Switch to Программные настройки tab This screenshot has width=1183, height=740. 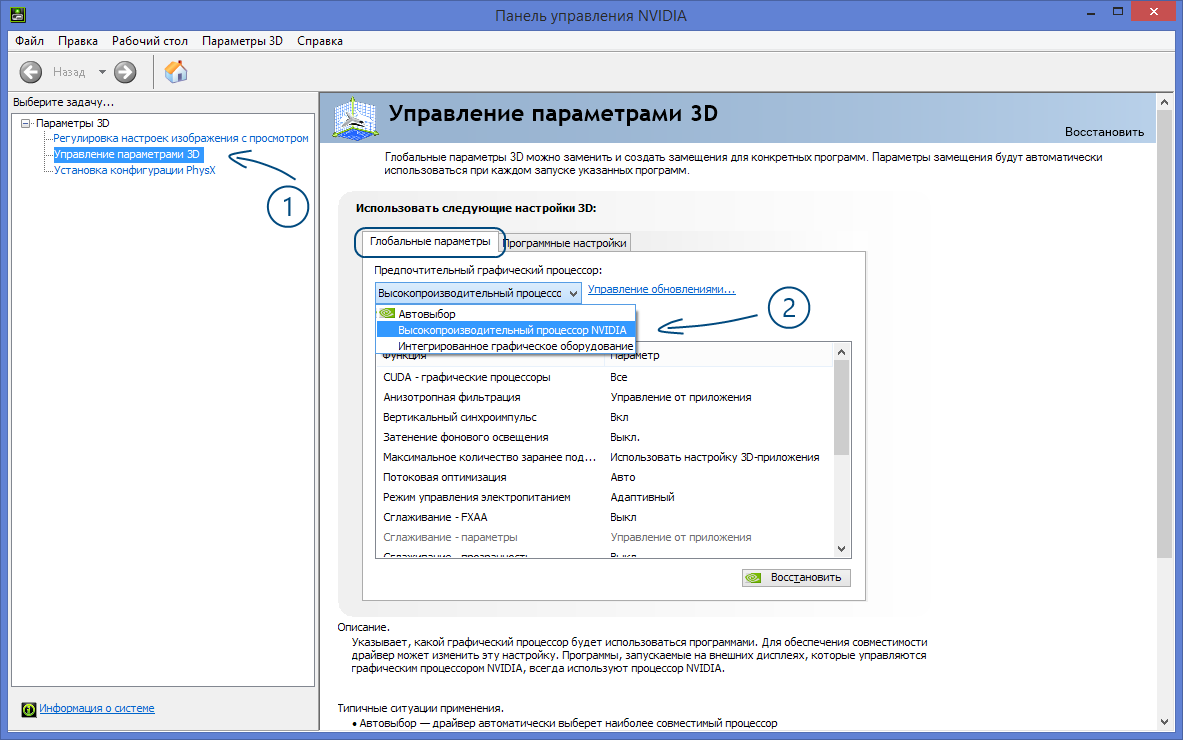click(x=564, y=243)
